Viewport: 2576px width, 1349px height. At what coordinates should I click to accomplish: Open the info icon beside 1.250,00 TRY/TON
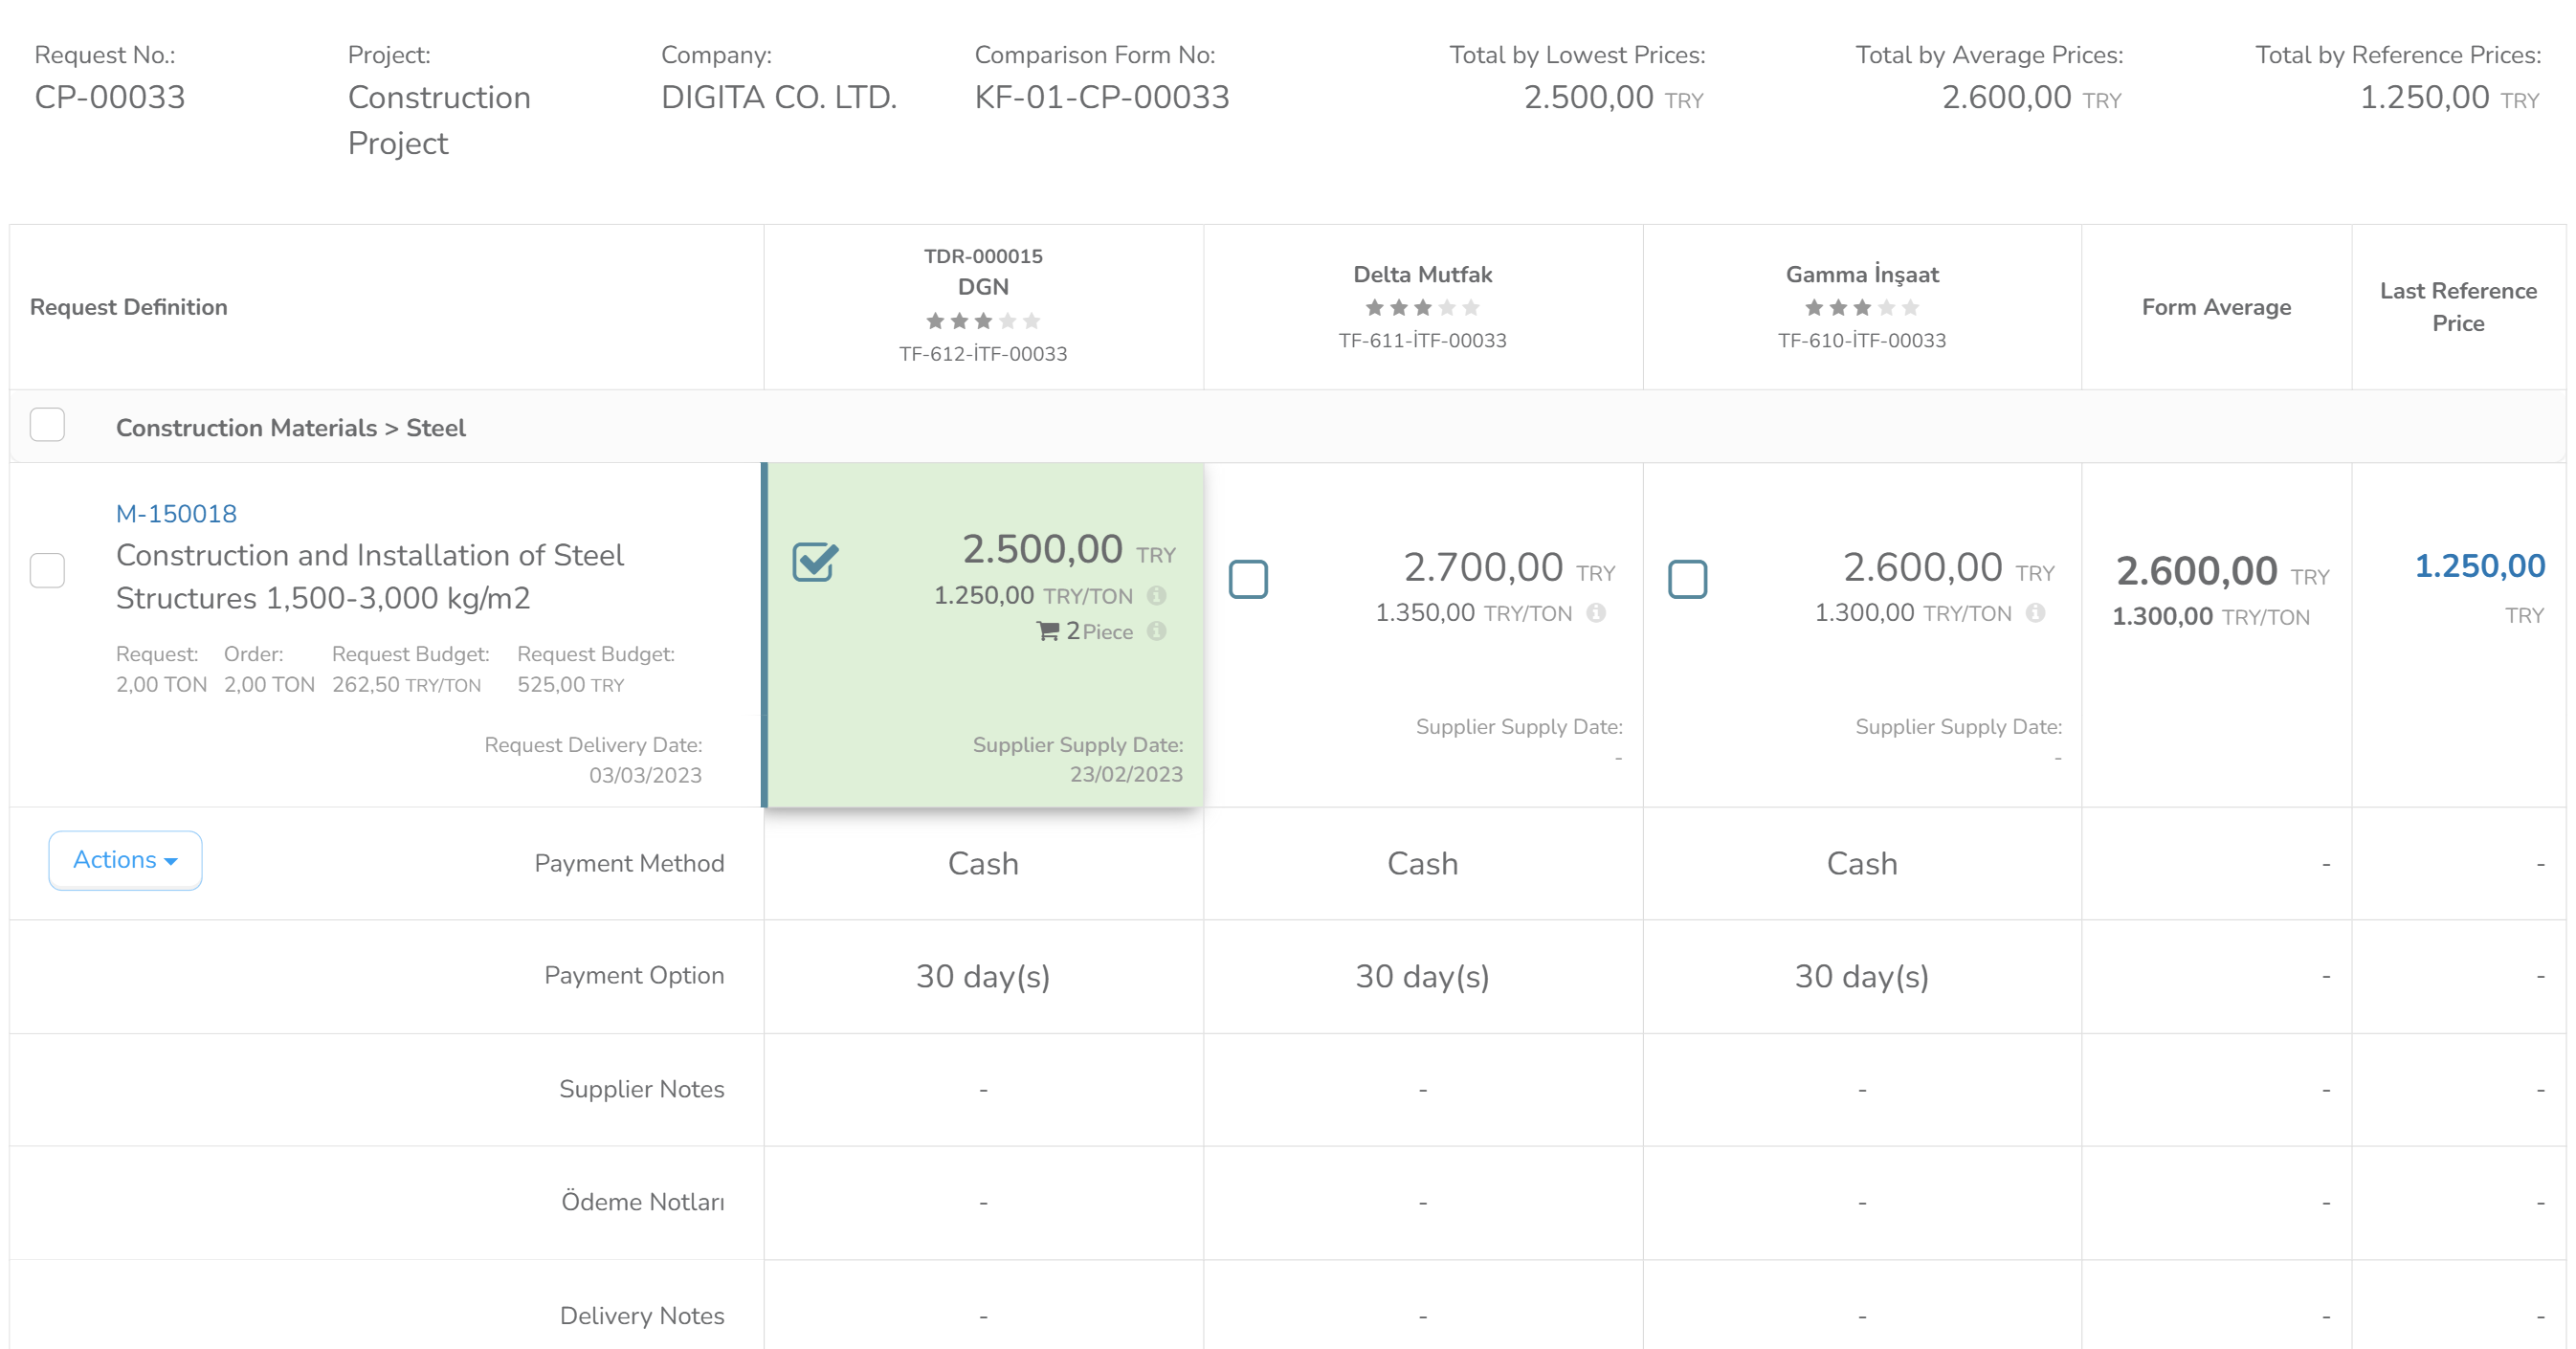1156,596
